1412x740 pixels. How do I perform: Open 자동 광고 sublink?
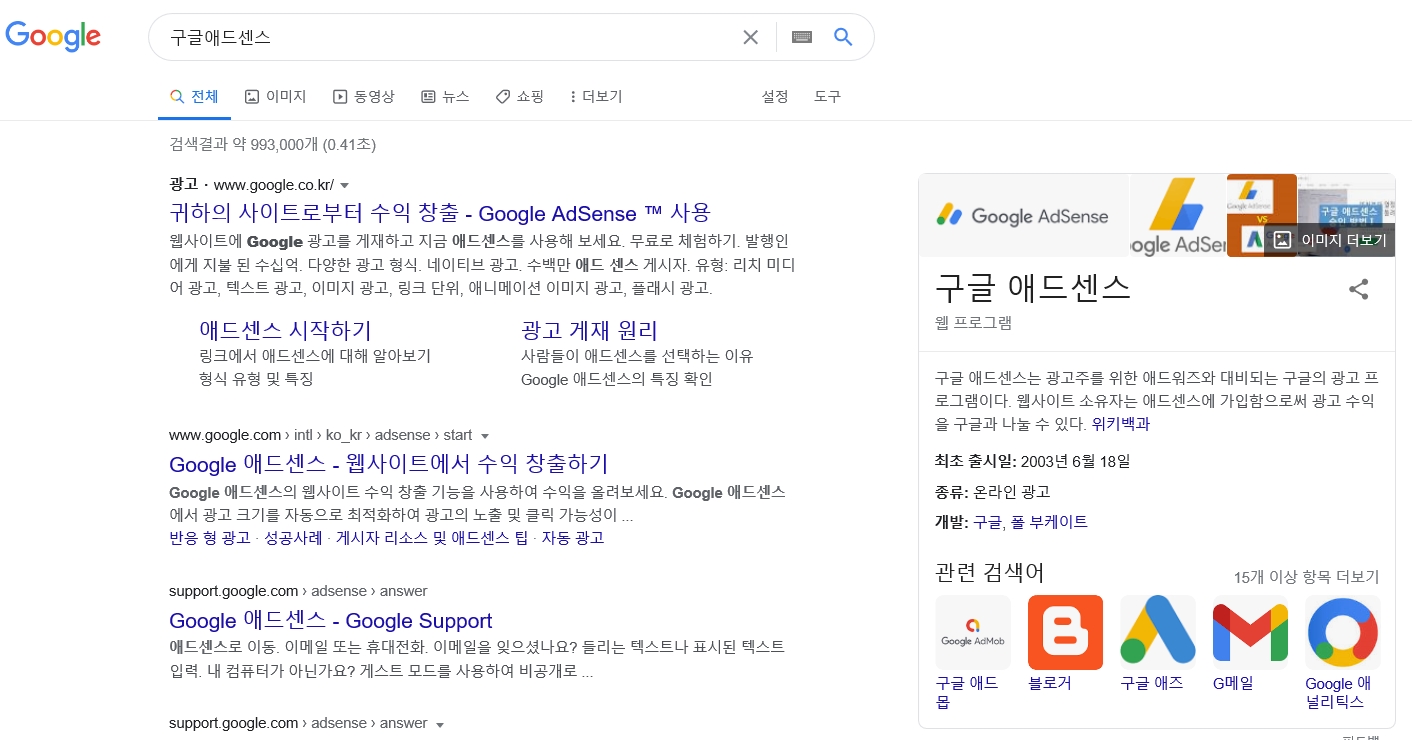click(x=573, y=538)
